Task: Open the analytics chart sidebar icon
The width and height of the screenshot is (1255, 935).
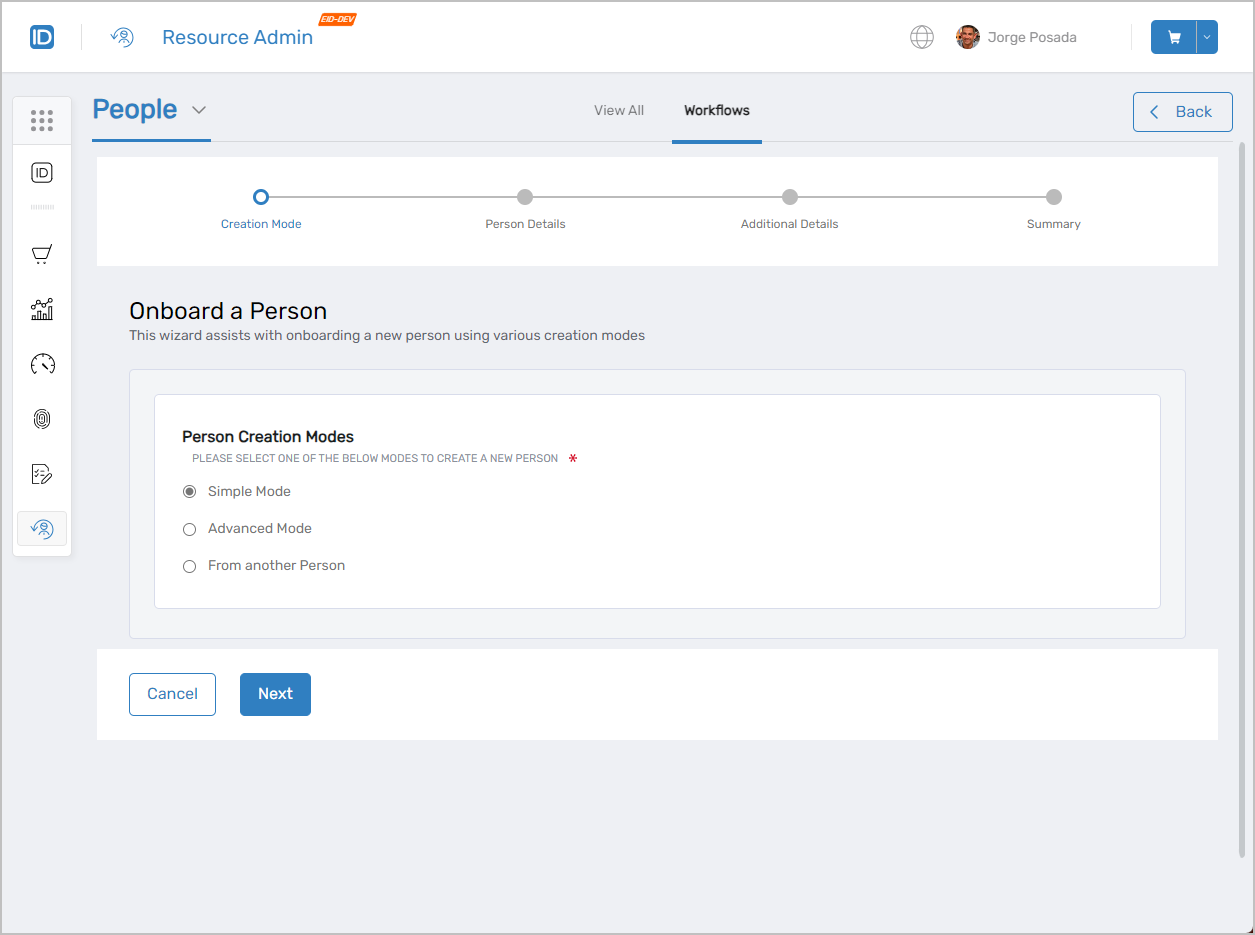Action: click(x=41, y=309)
